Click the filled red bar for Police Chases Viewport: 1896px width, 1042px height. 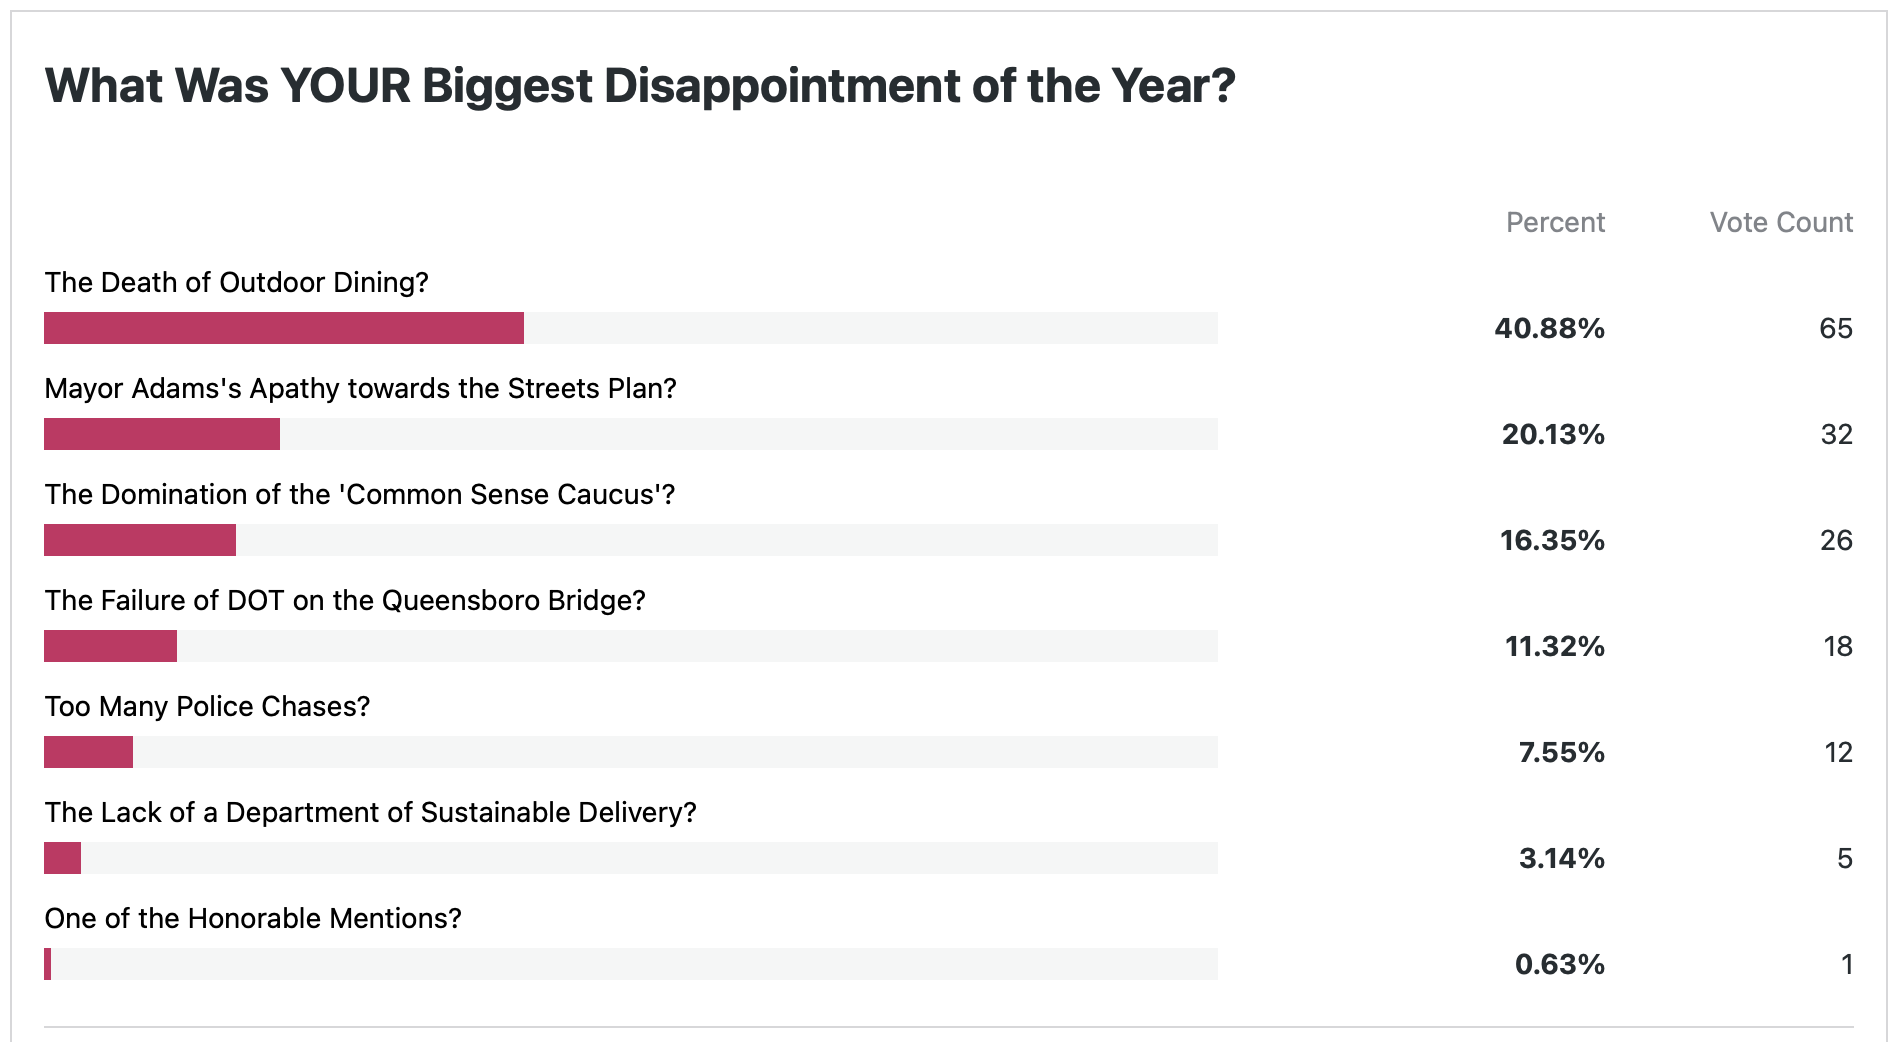click(89, 752)
